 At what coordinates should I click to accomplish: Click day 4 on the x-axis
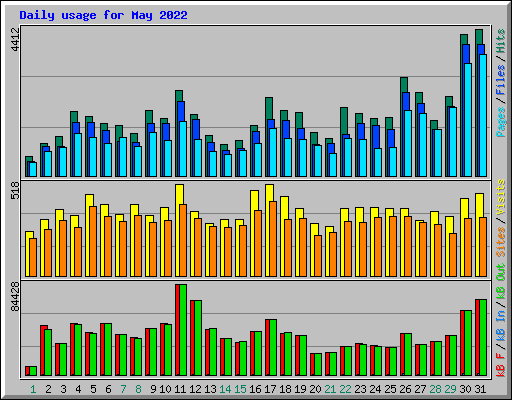tap(78, 389)
